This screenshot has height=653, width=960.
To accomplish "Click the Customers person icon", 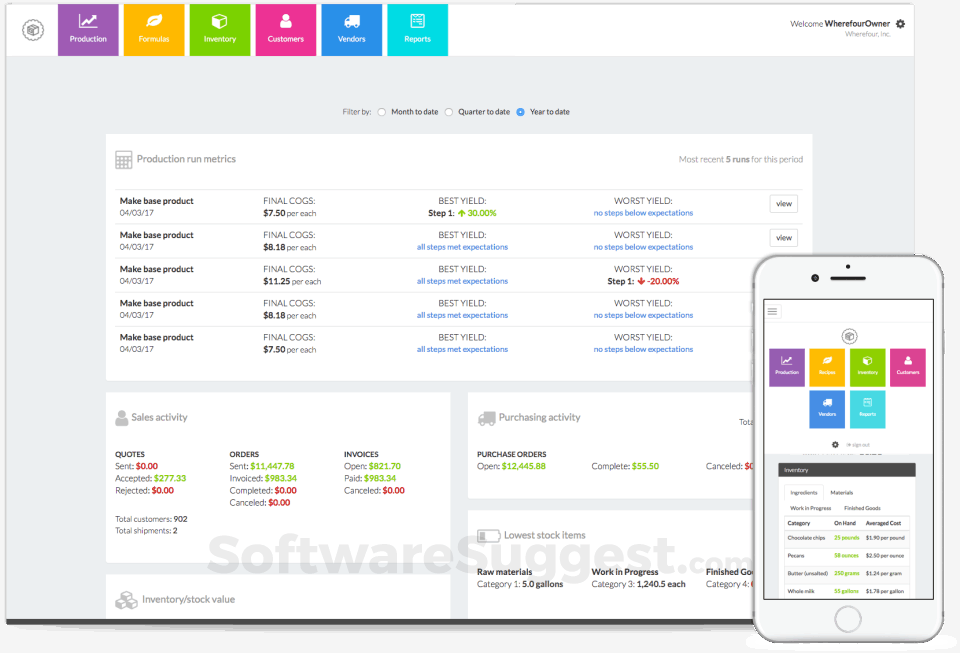I will click(x=286, y=30).
